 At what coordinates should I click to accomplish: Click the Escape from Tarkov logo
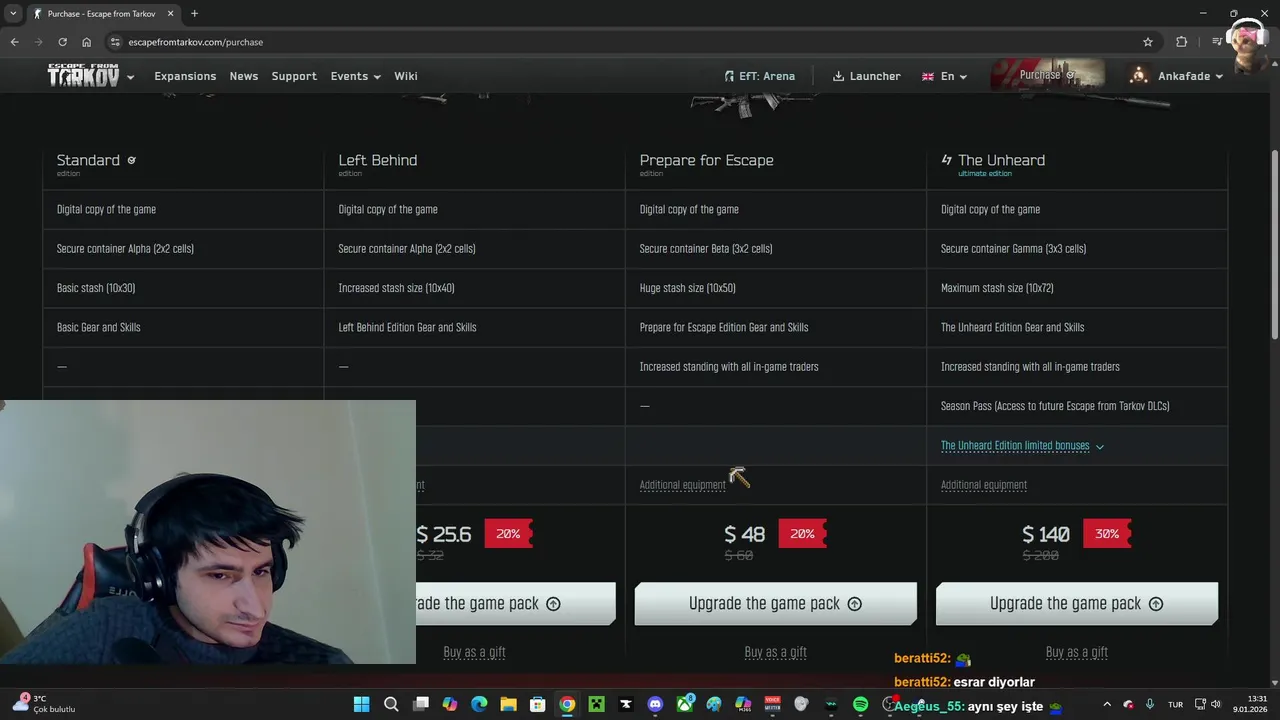click(83, 76)
